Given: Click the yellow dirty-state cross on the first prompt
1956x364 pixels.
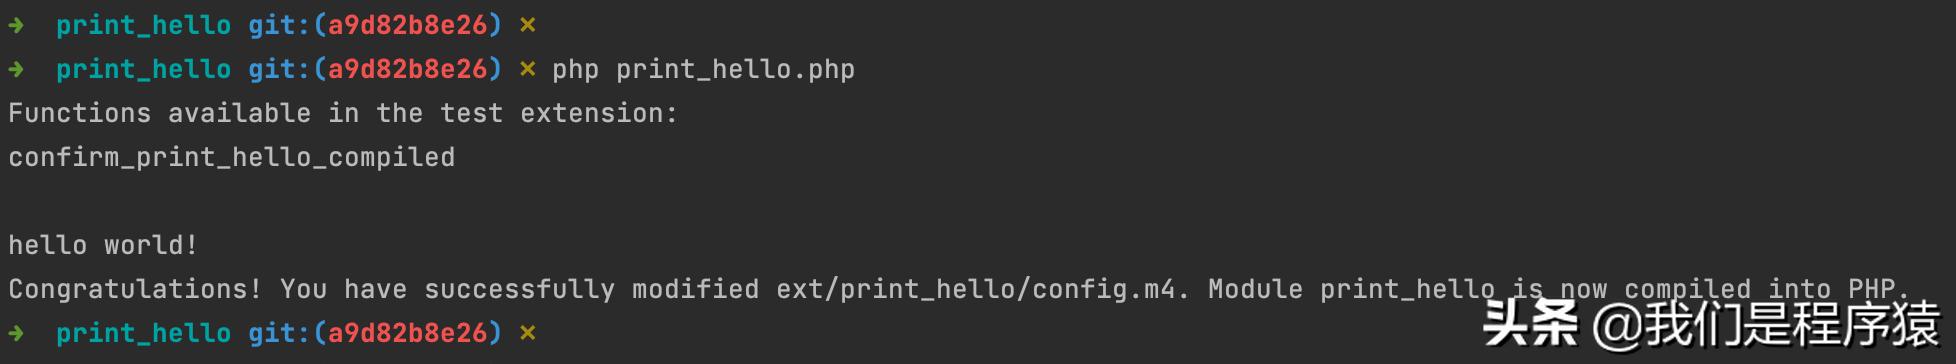Looking at the screenshot, I should click(x=528, y=26).
